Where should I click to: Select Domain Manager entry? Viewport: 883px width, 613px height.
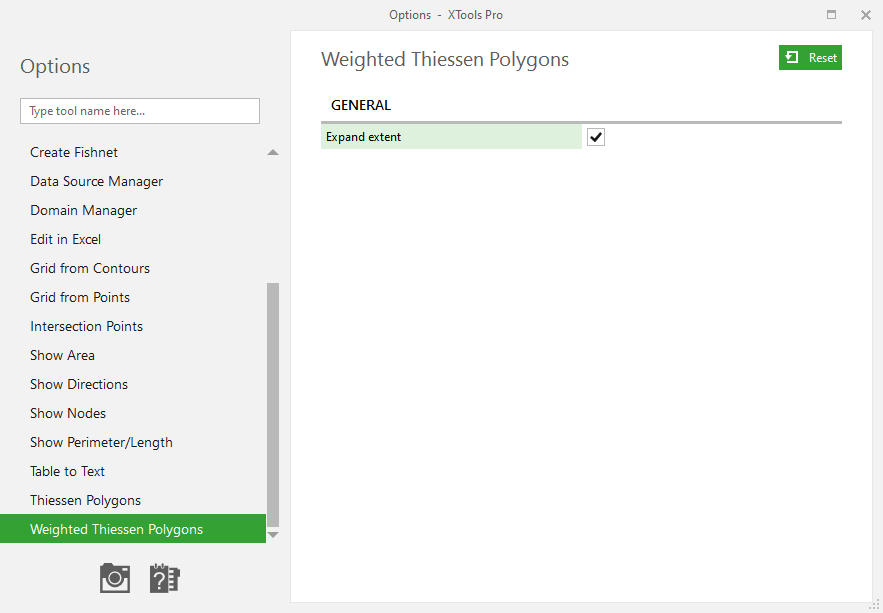[83, 210]
